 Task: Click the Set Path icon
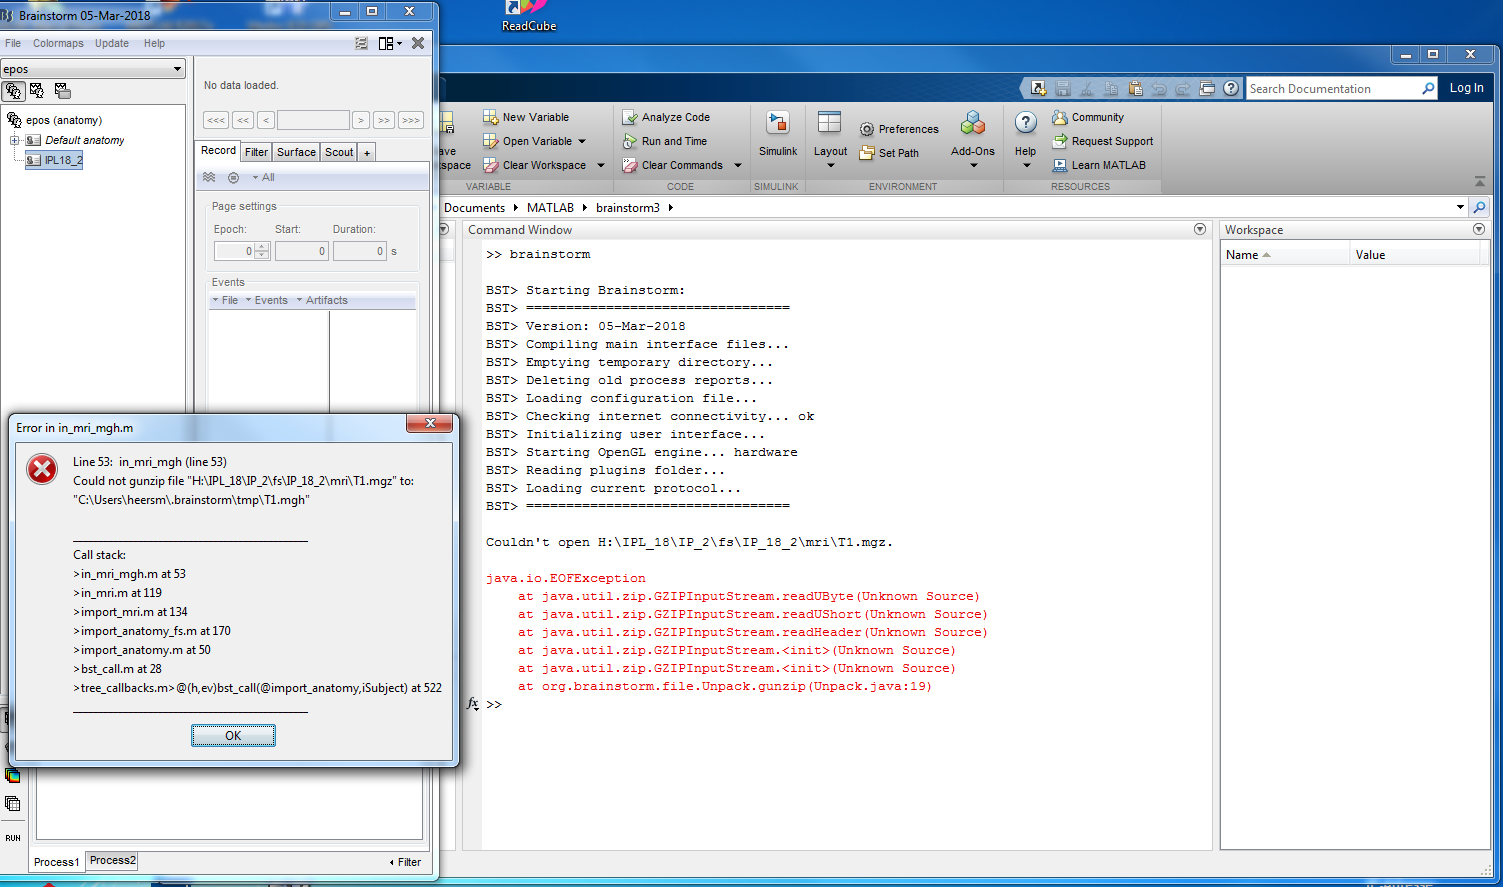click(x=890, y=152)
